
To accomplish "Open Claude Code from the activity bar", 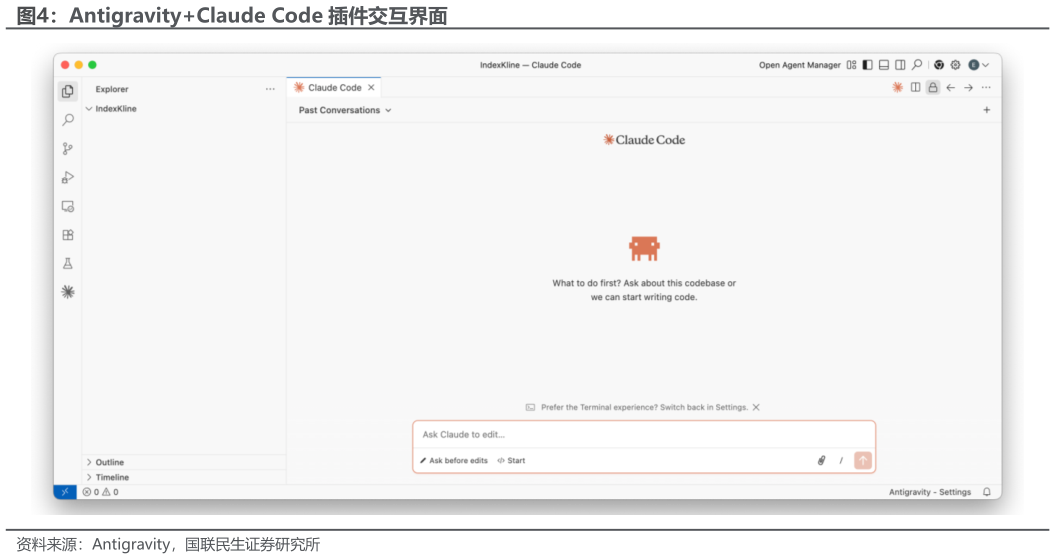I will click(68, 292).
